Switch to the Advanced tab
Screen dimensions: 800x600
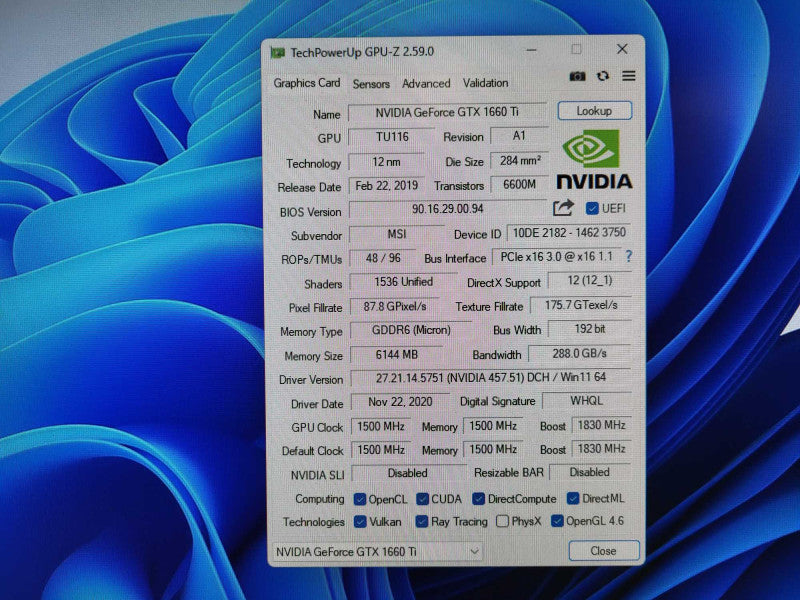click(426, 83)
